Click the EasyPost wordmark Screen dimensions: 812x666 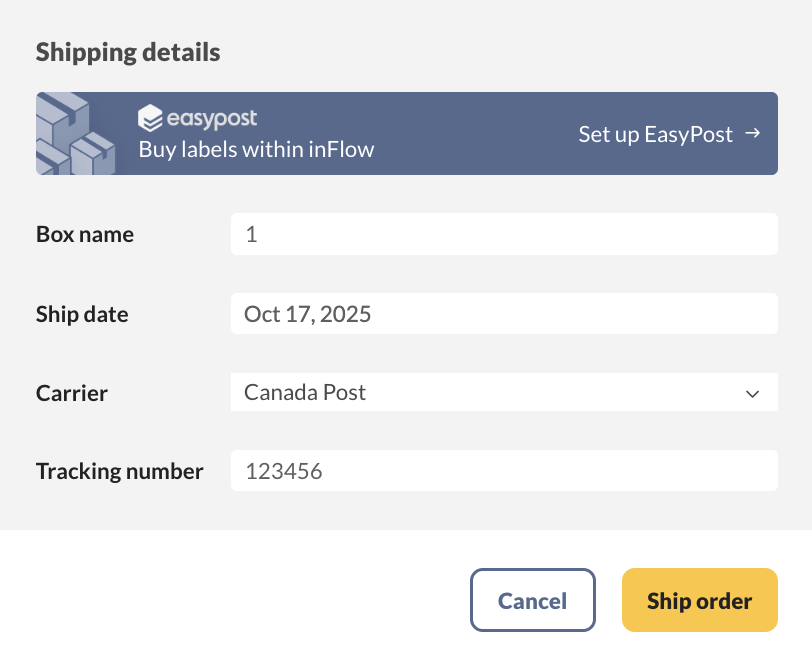coord(210,117)
